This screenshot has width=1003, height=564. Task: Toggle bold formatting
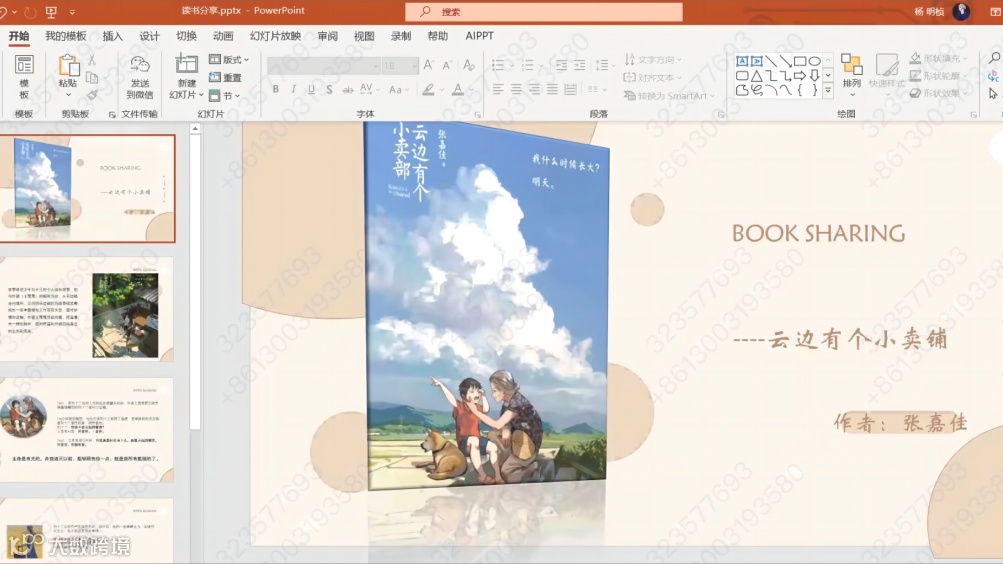[276, 90]
